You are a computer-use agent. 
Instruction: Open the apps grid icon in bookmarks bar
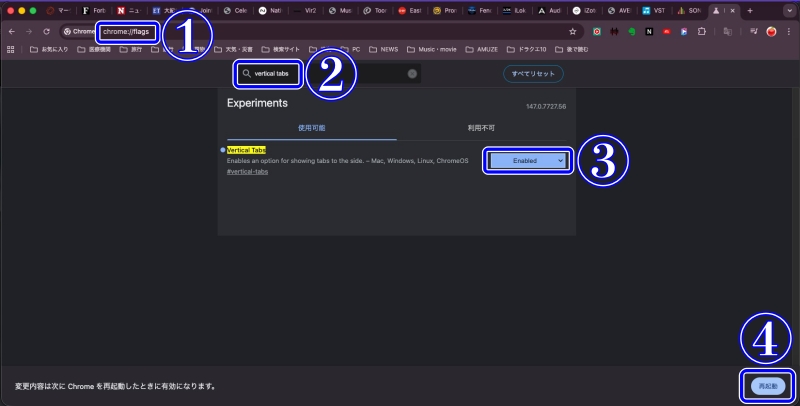click(x=11, y=48)
